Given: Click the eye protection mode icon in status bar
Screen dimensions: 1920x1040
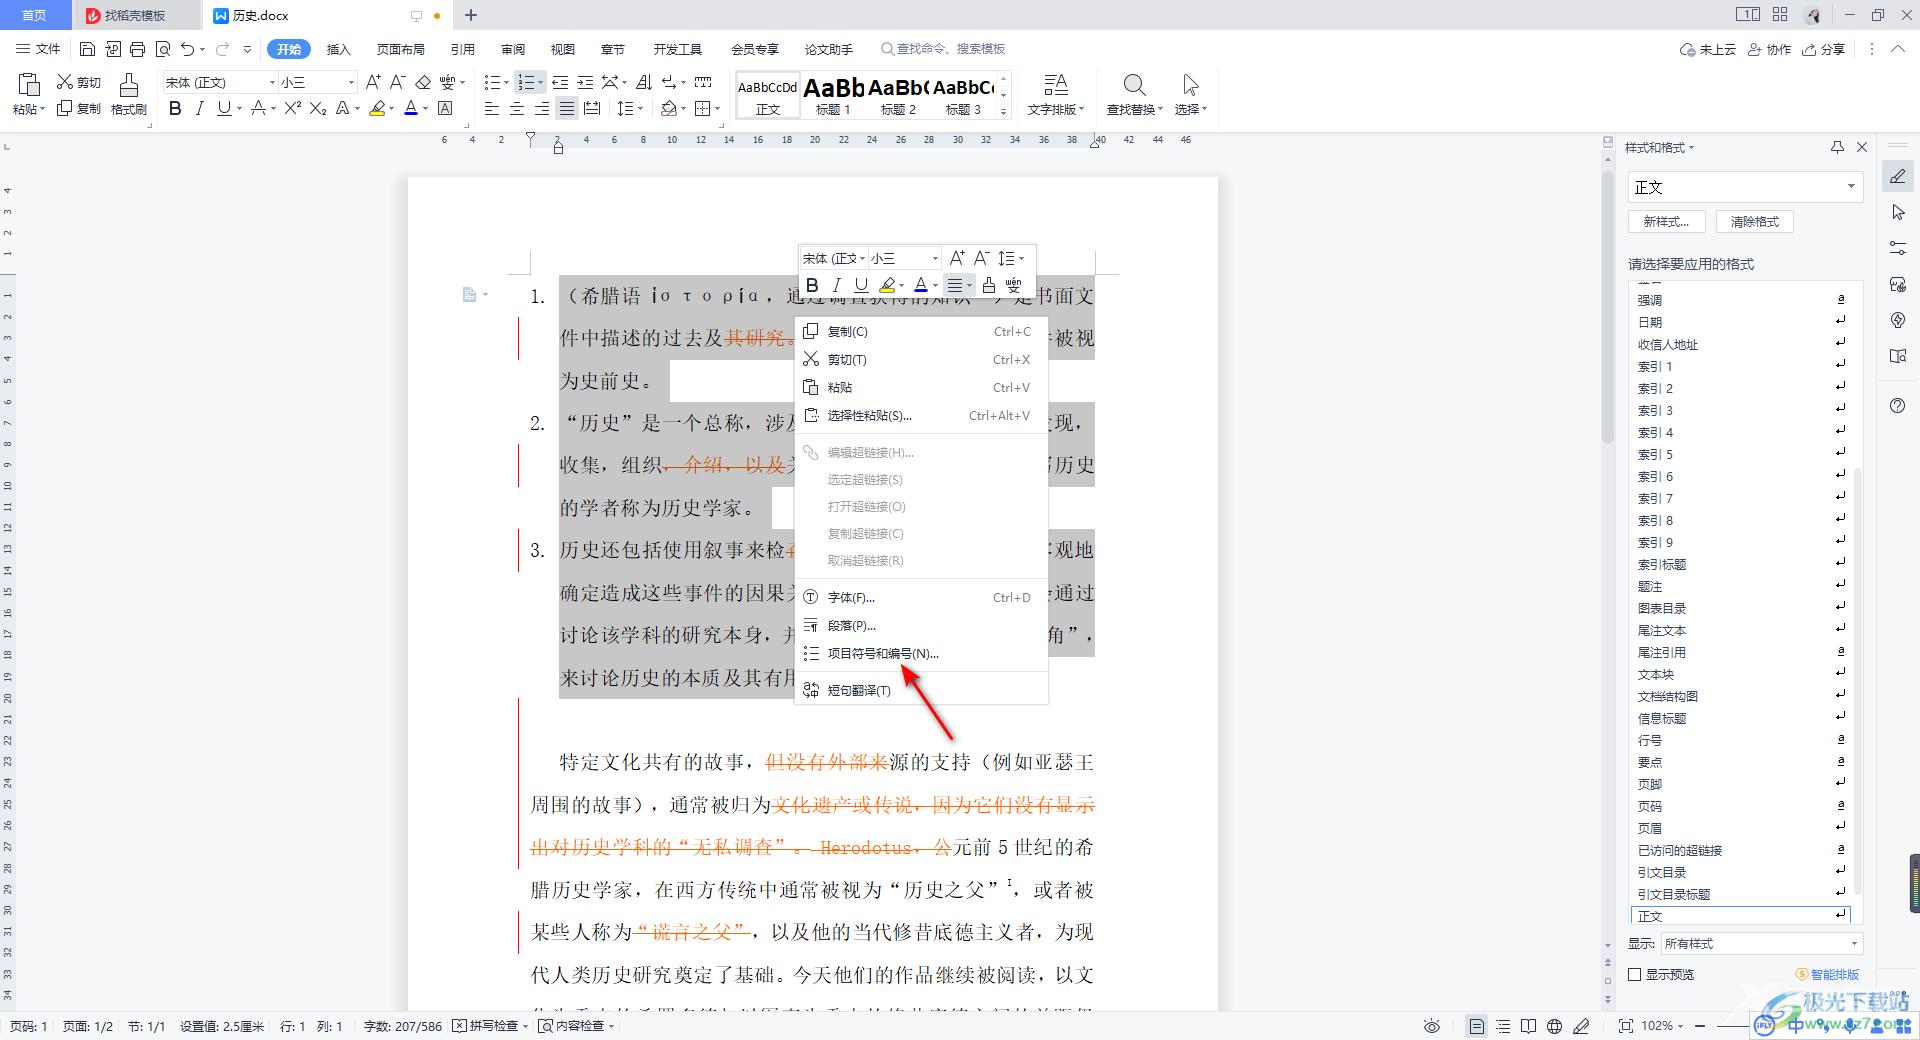Looking at the screenshot, I should point(1432,1026).
